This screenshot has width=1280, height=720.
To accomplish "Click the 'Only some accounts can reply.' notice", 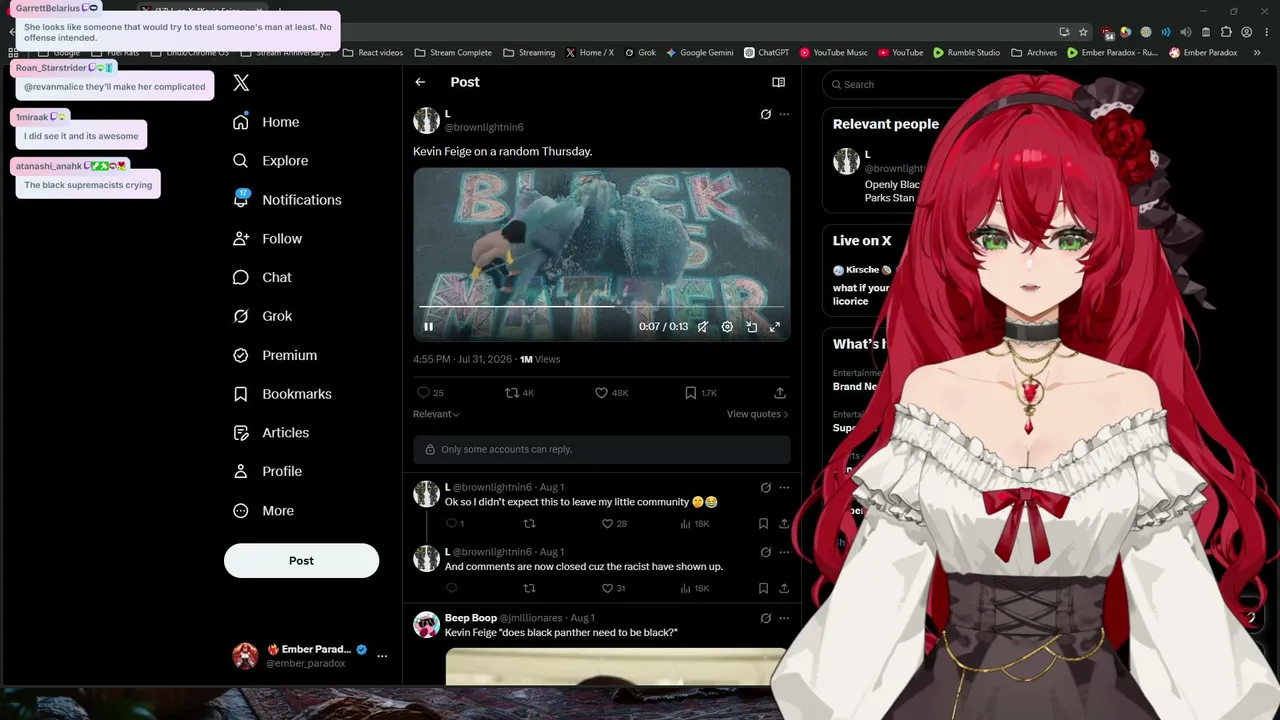I will [x=601, y=449].
